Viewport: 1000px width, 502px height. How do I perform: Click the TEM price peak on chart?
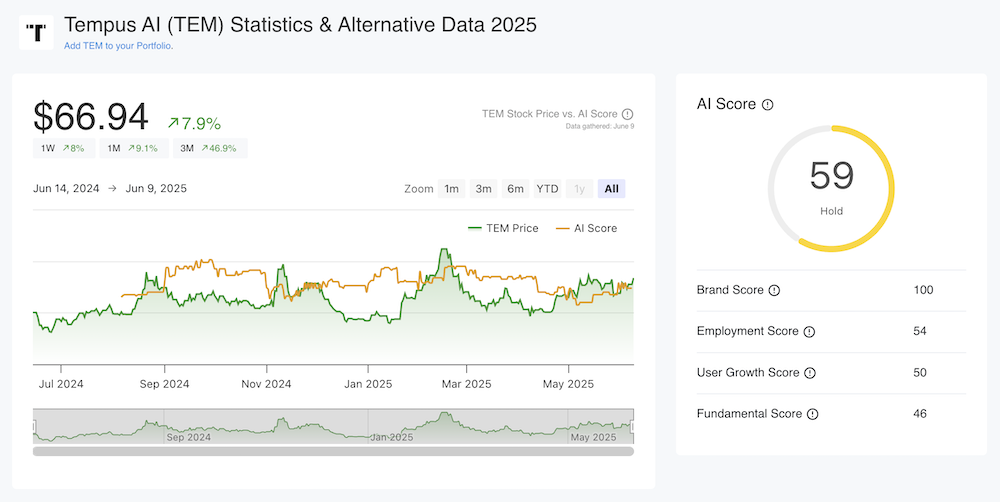pos(444,250)
